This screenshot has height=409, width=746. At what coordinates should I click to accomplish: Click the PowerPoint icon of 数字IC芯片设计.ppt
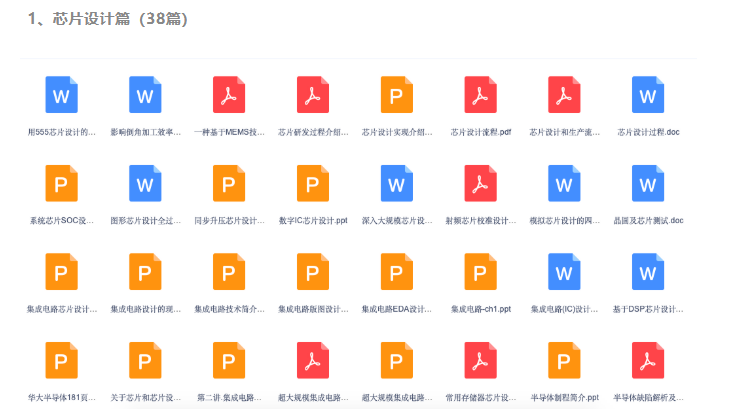[x=313, y=184]
